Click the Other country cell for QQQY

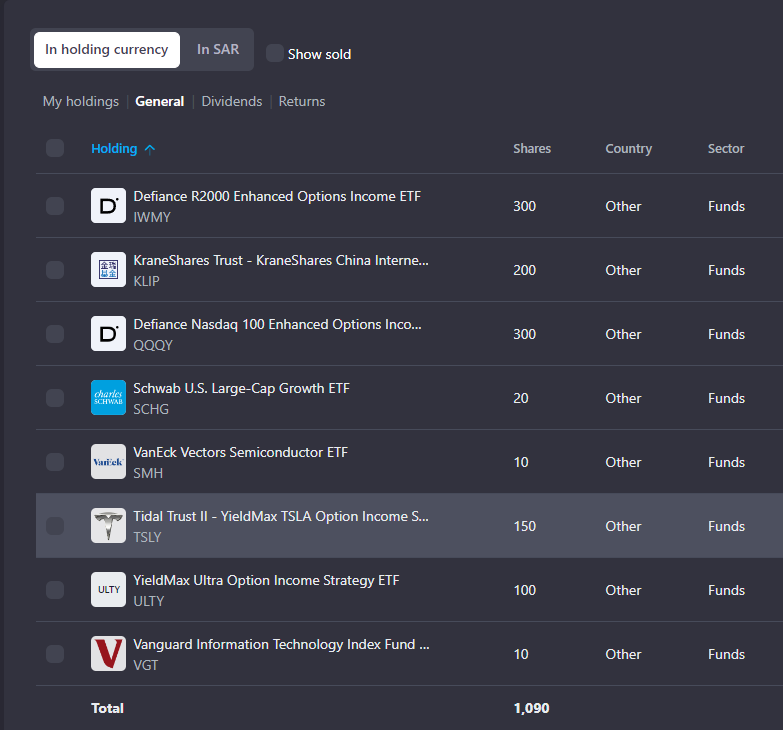click(623, 334)
